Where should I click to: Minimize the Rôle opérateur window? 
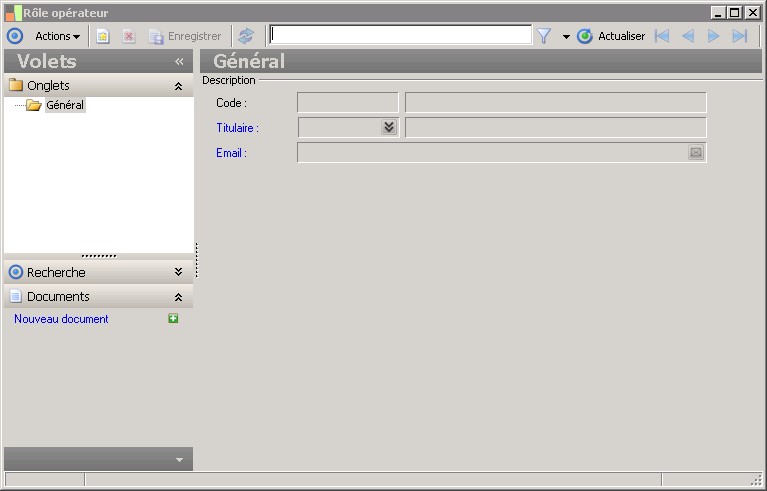pos(718,13)
